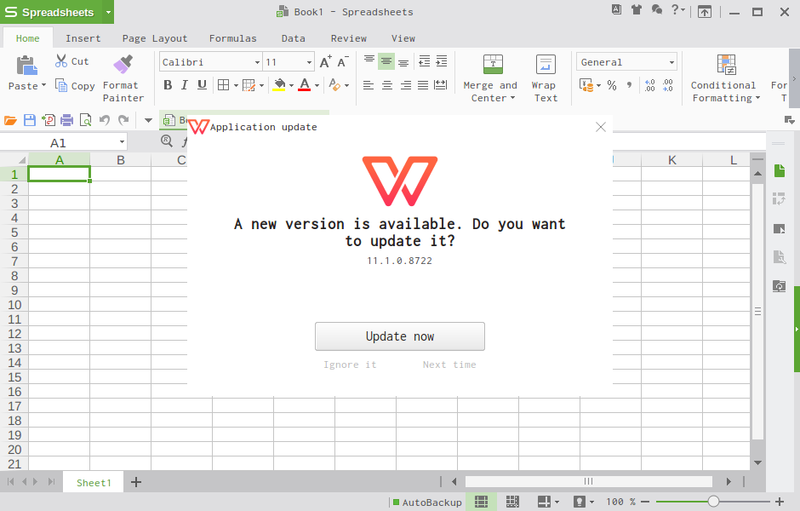The height and width of the screenshot is (511, 800).
Task: Open the Spreadsheets application menu arrow
Action: (108, 12)
